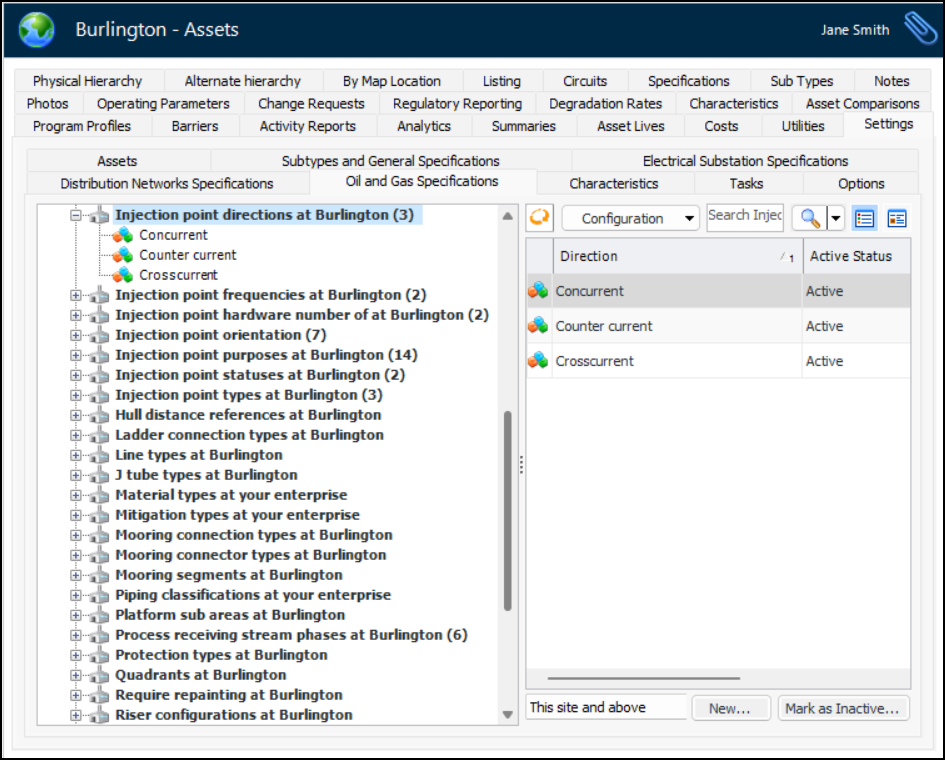Switch to the Regulatory Reporting tab
Image resolution: width=945 pixels, height=760 pixels.
pyautogui.click(x=457, y=104)
